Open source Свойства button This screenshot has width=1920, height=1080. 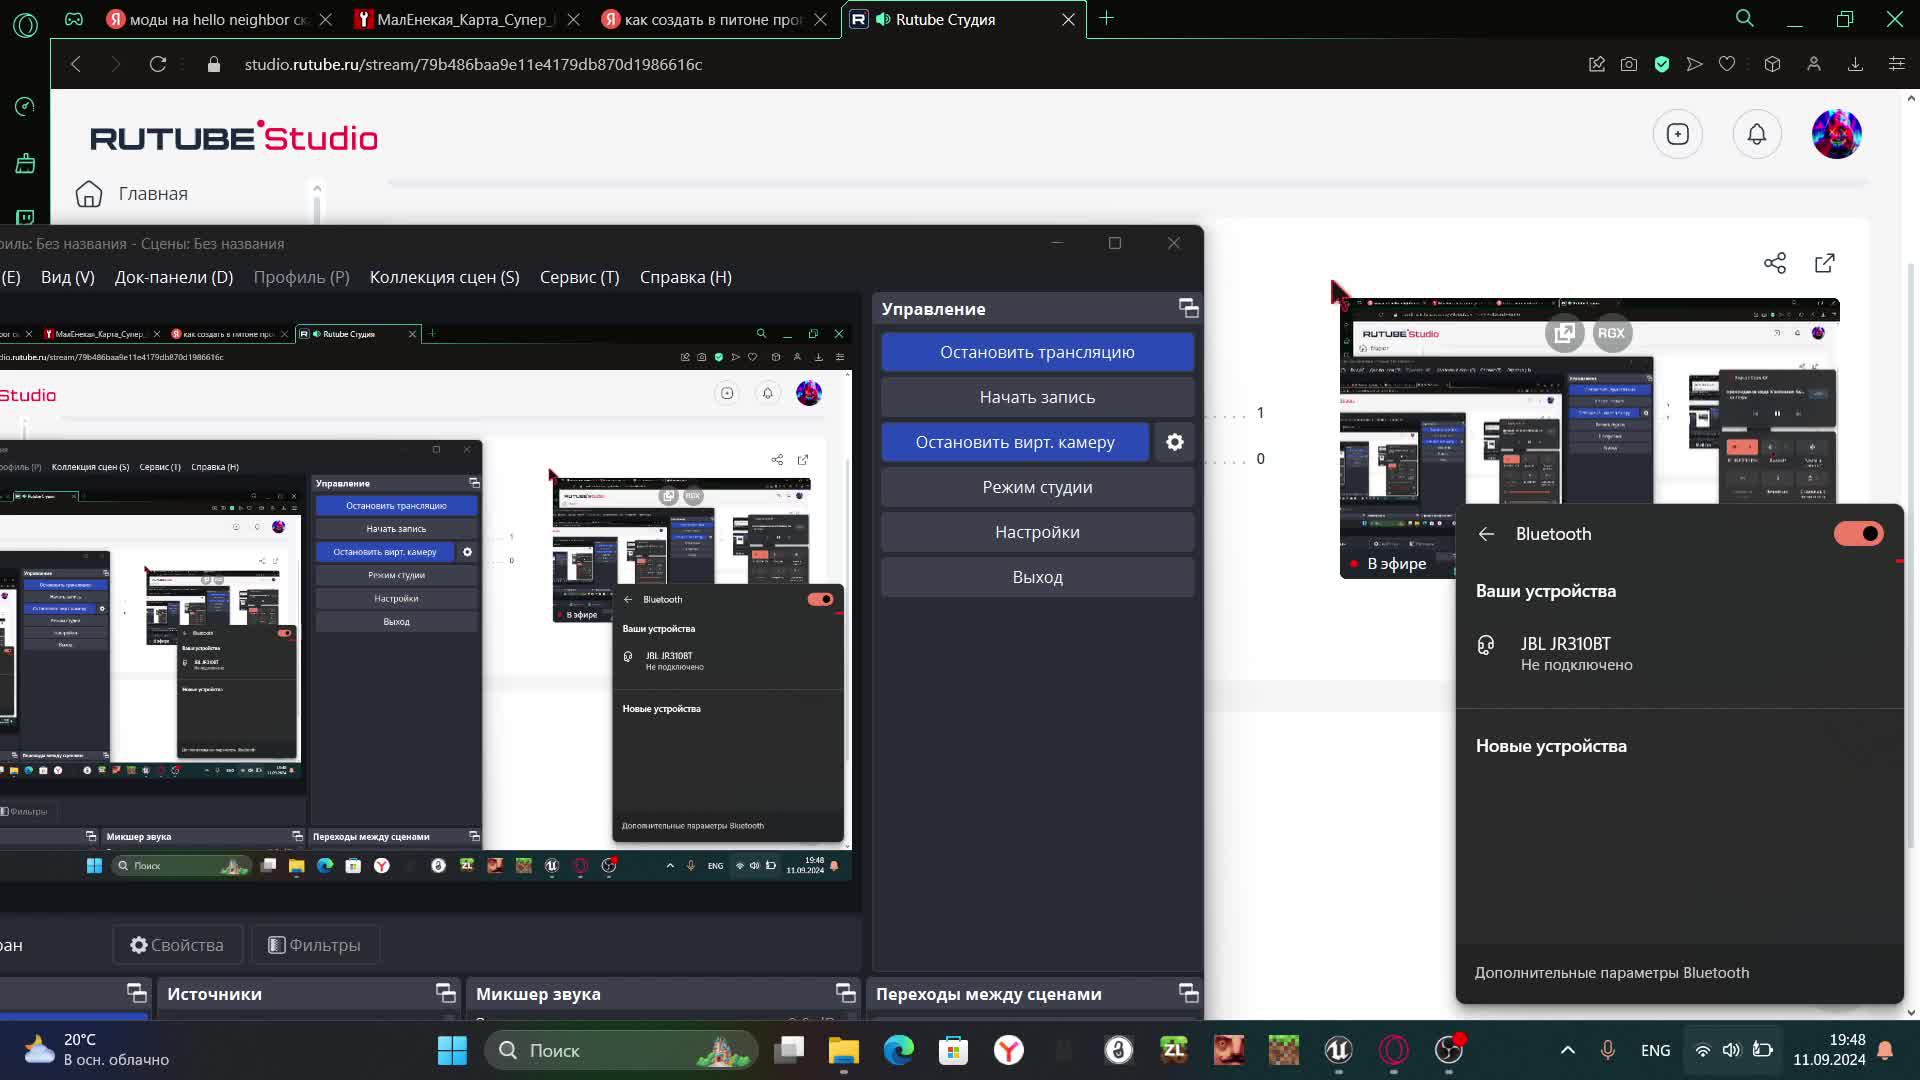point(177,945)
